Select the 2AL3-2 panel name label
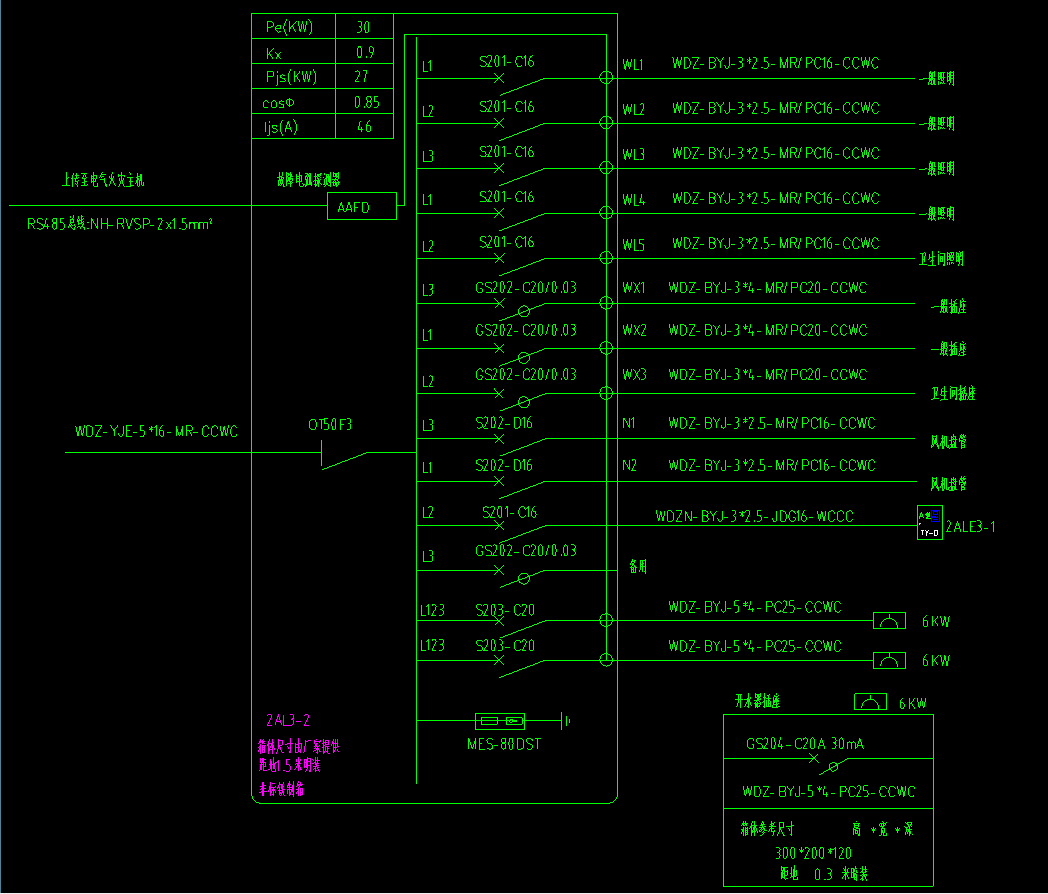This screenshot has height=894, width=1048. pyautogui.click(x=285, y=719)
